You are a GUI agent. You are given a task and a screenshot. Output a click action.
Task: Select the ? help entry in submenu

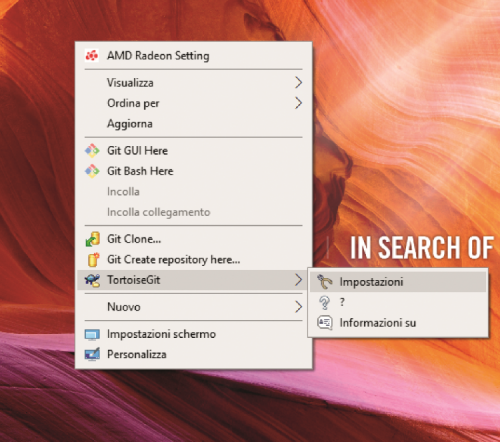click(x=398, y=302)
